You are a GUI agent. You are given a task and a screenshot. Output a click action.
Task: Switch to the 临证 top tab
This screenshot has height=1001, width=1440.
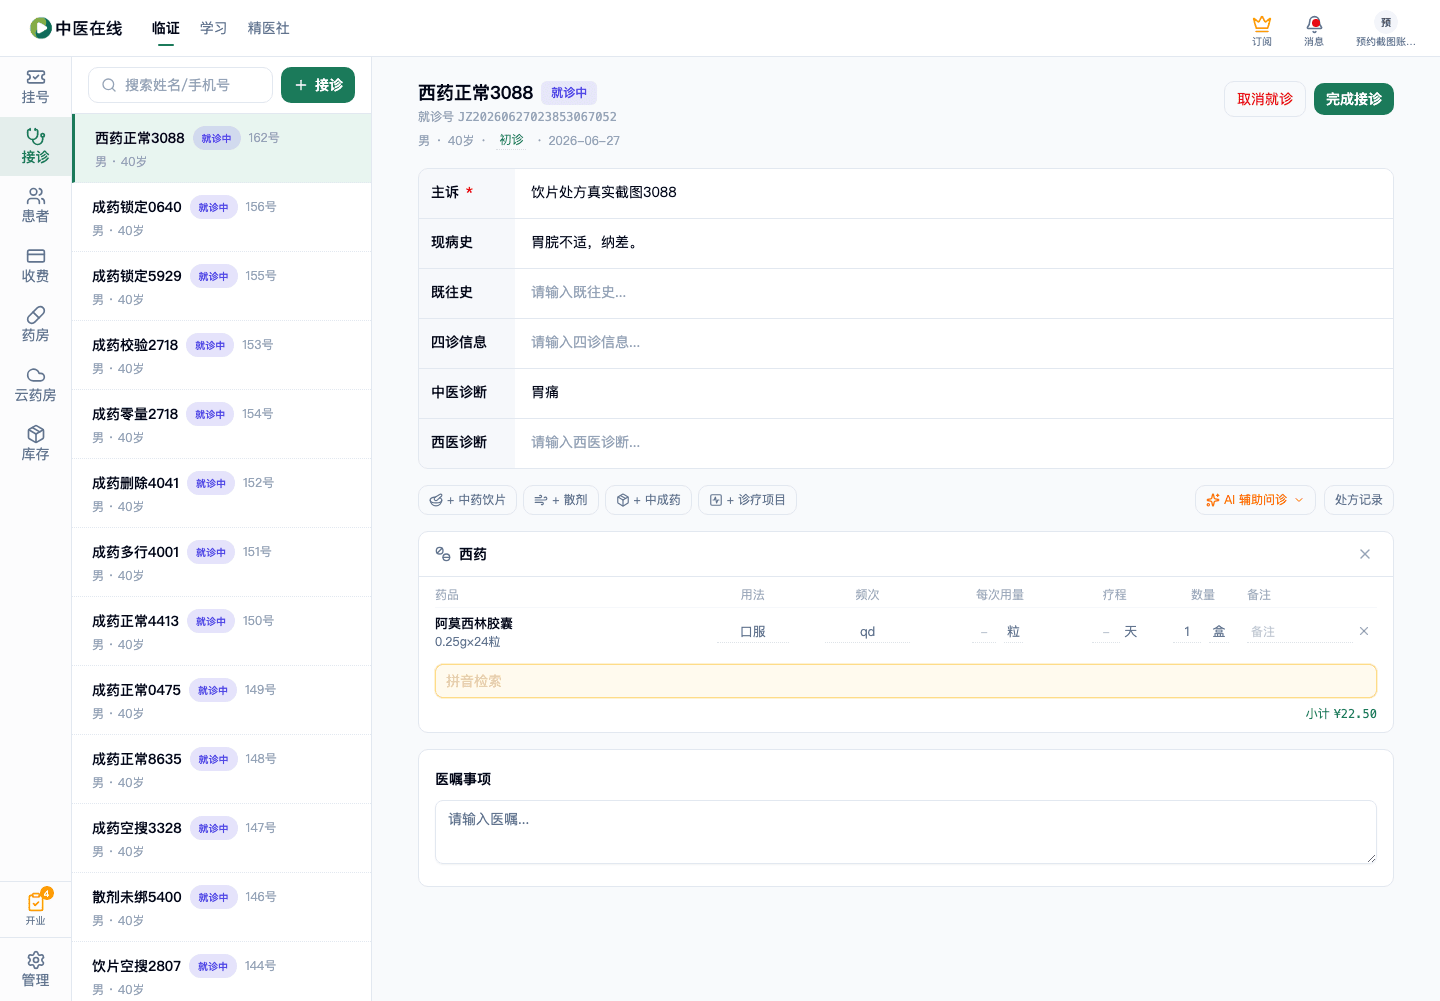tap(166, 28)
